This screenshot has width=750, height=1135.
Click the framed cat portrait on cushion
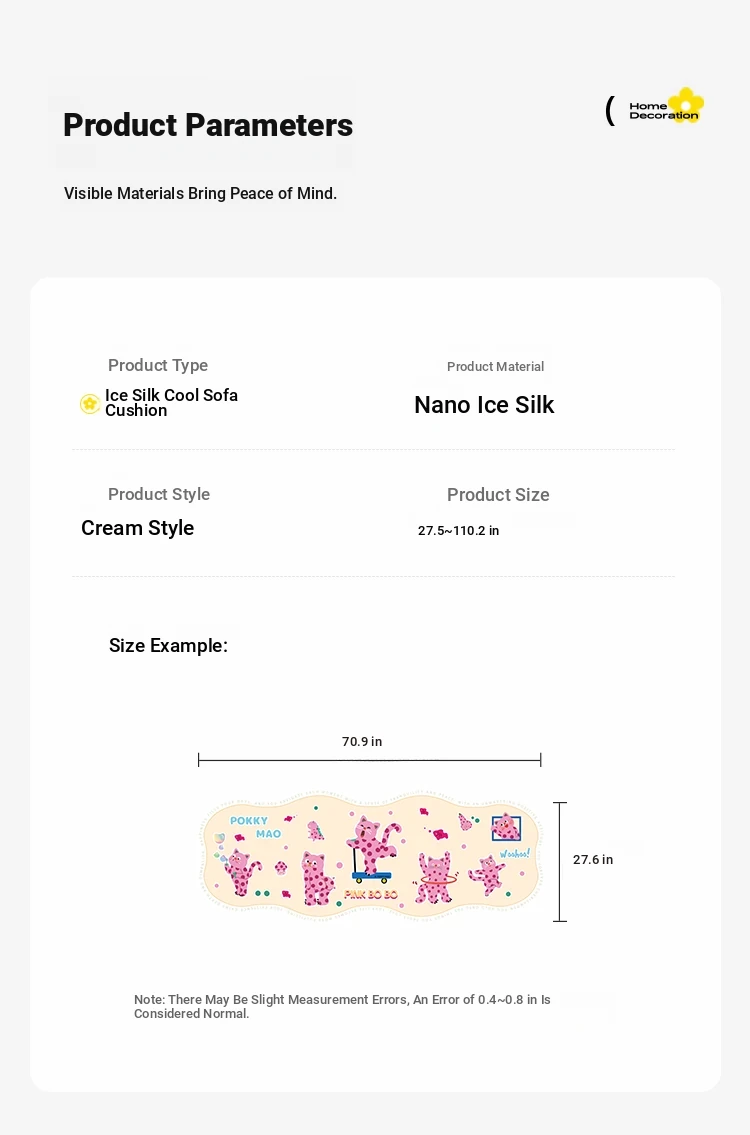click(x=506, y=827)
